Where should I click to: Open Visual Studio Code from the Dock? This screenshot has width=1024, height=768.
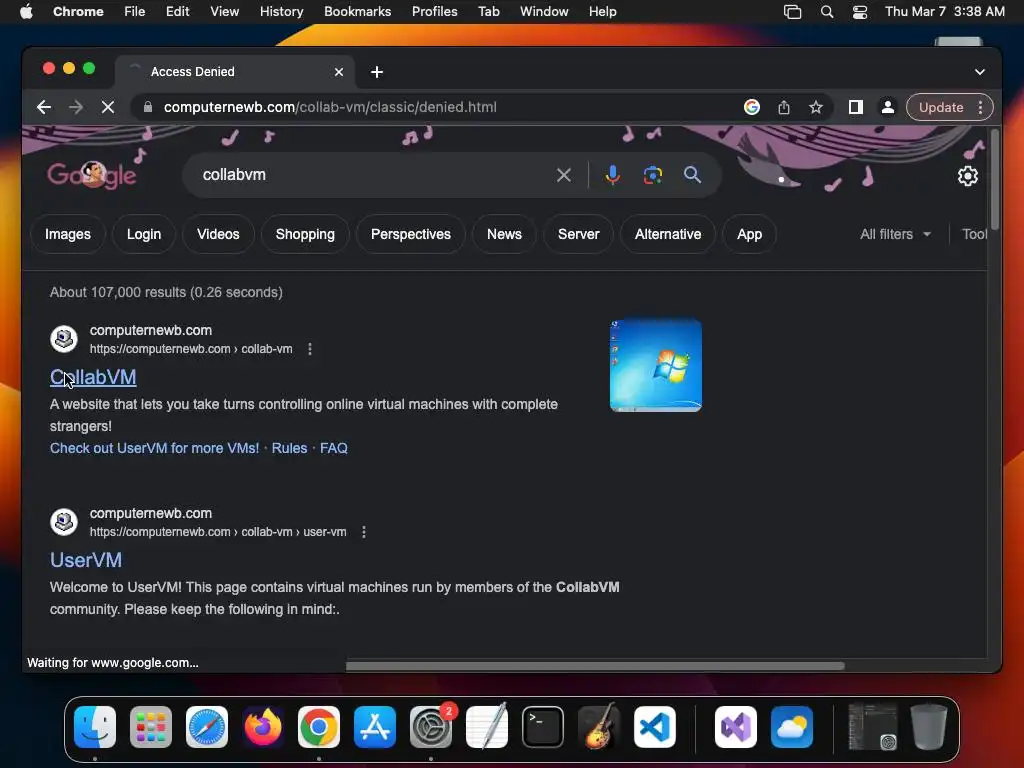coord(654,727)
